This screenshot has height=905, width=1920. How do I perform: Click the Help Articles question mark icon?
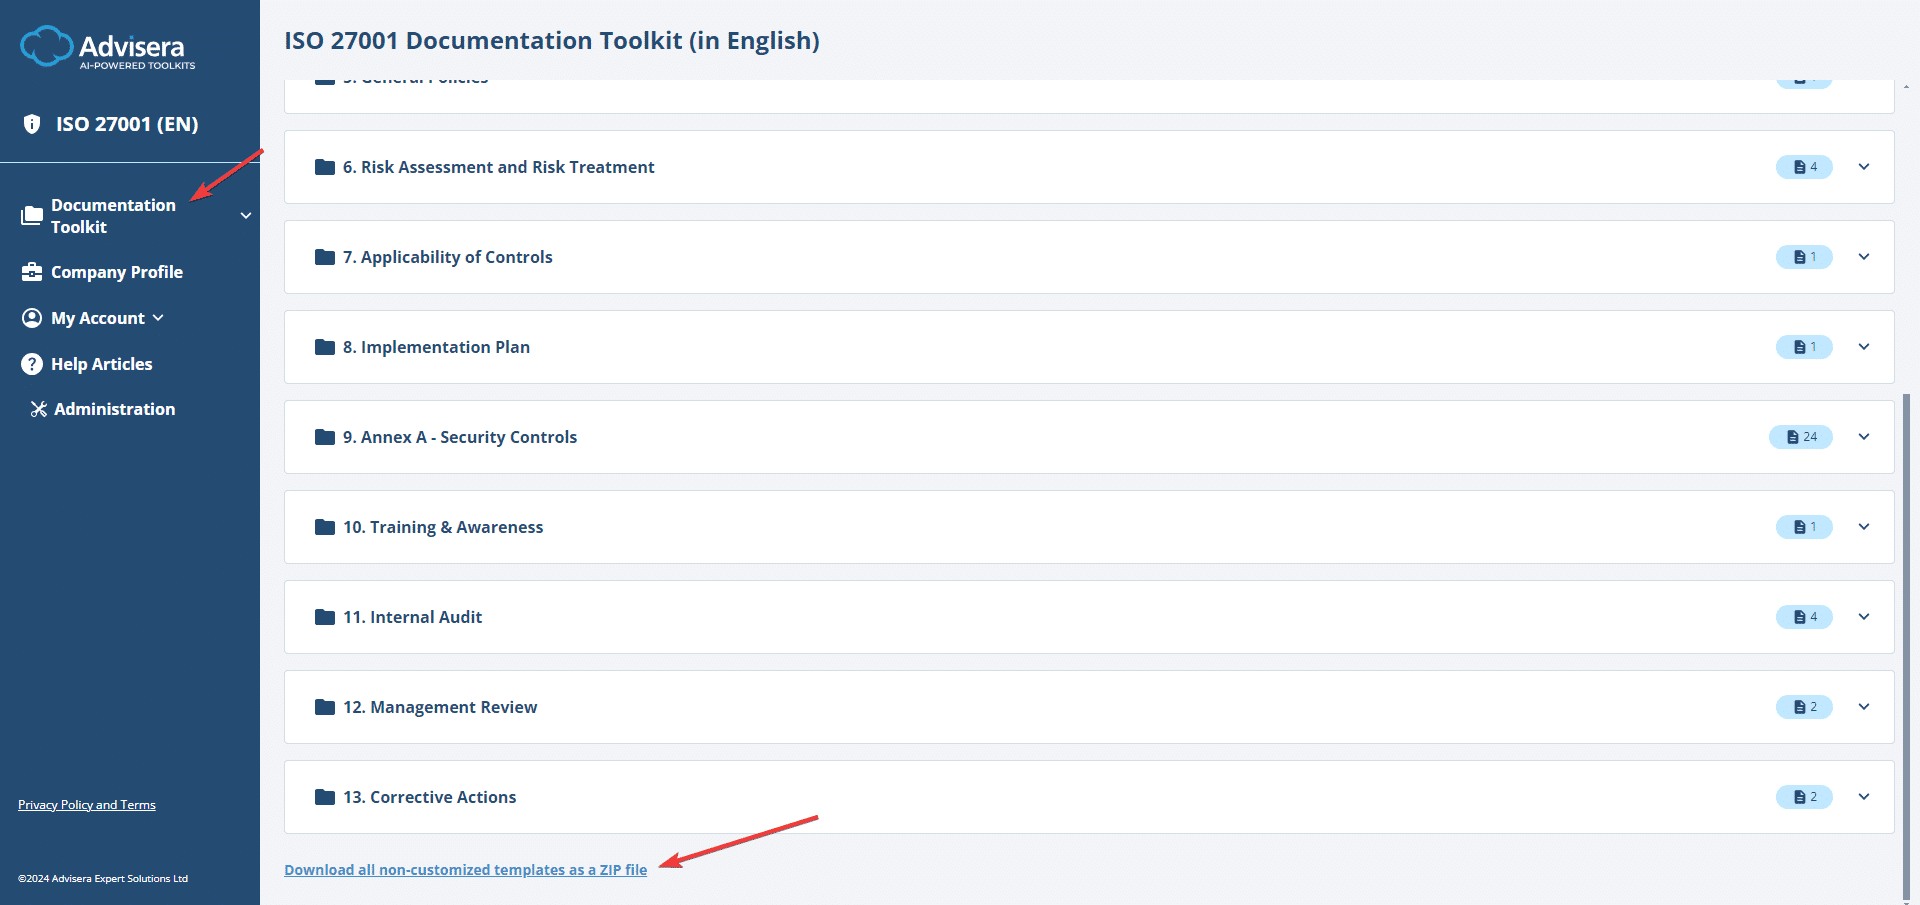click(32, 364)
